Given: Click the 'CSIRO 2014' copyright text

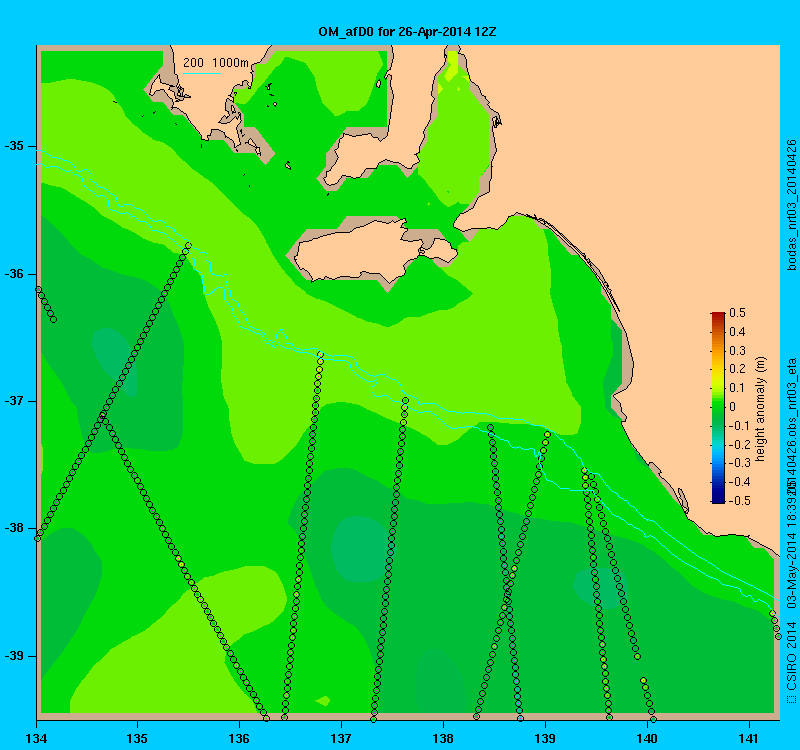Looking at the screenshot, I should point(791,655).
